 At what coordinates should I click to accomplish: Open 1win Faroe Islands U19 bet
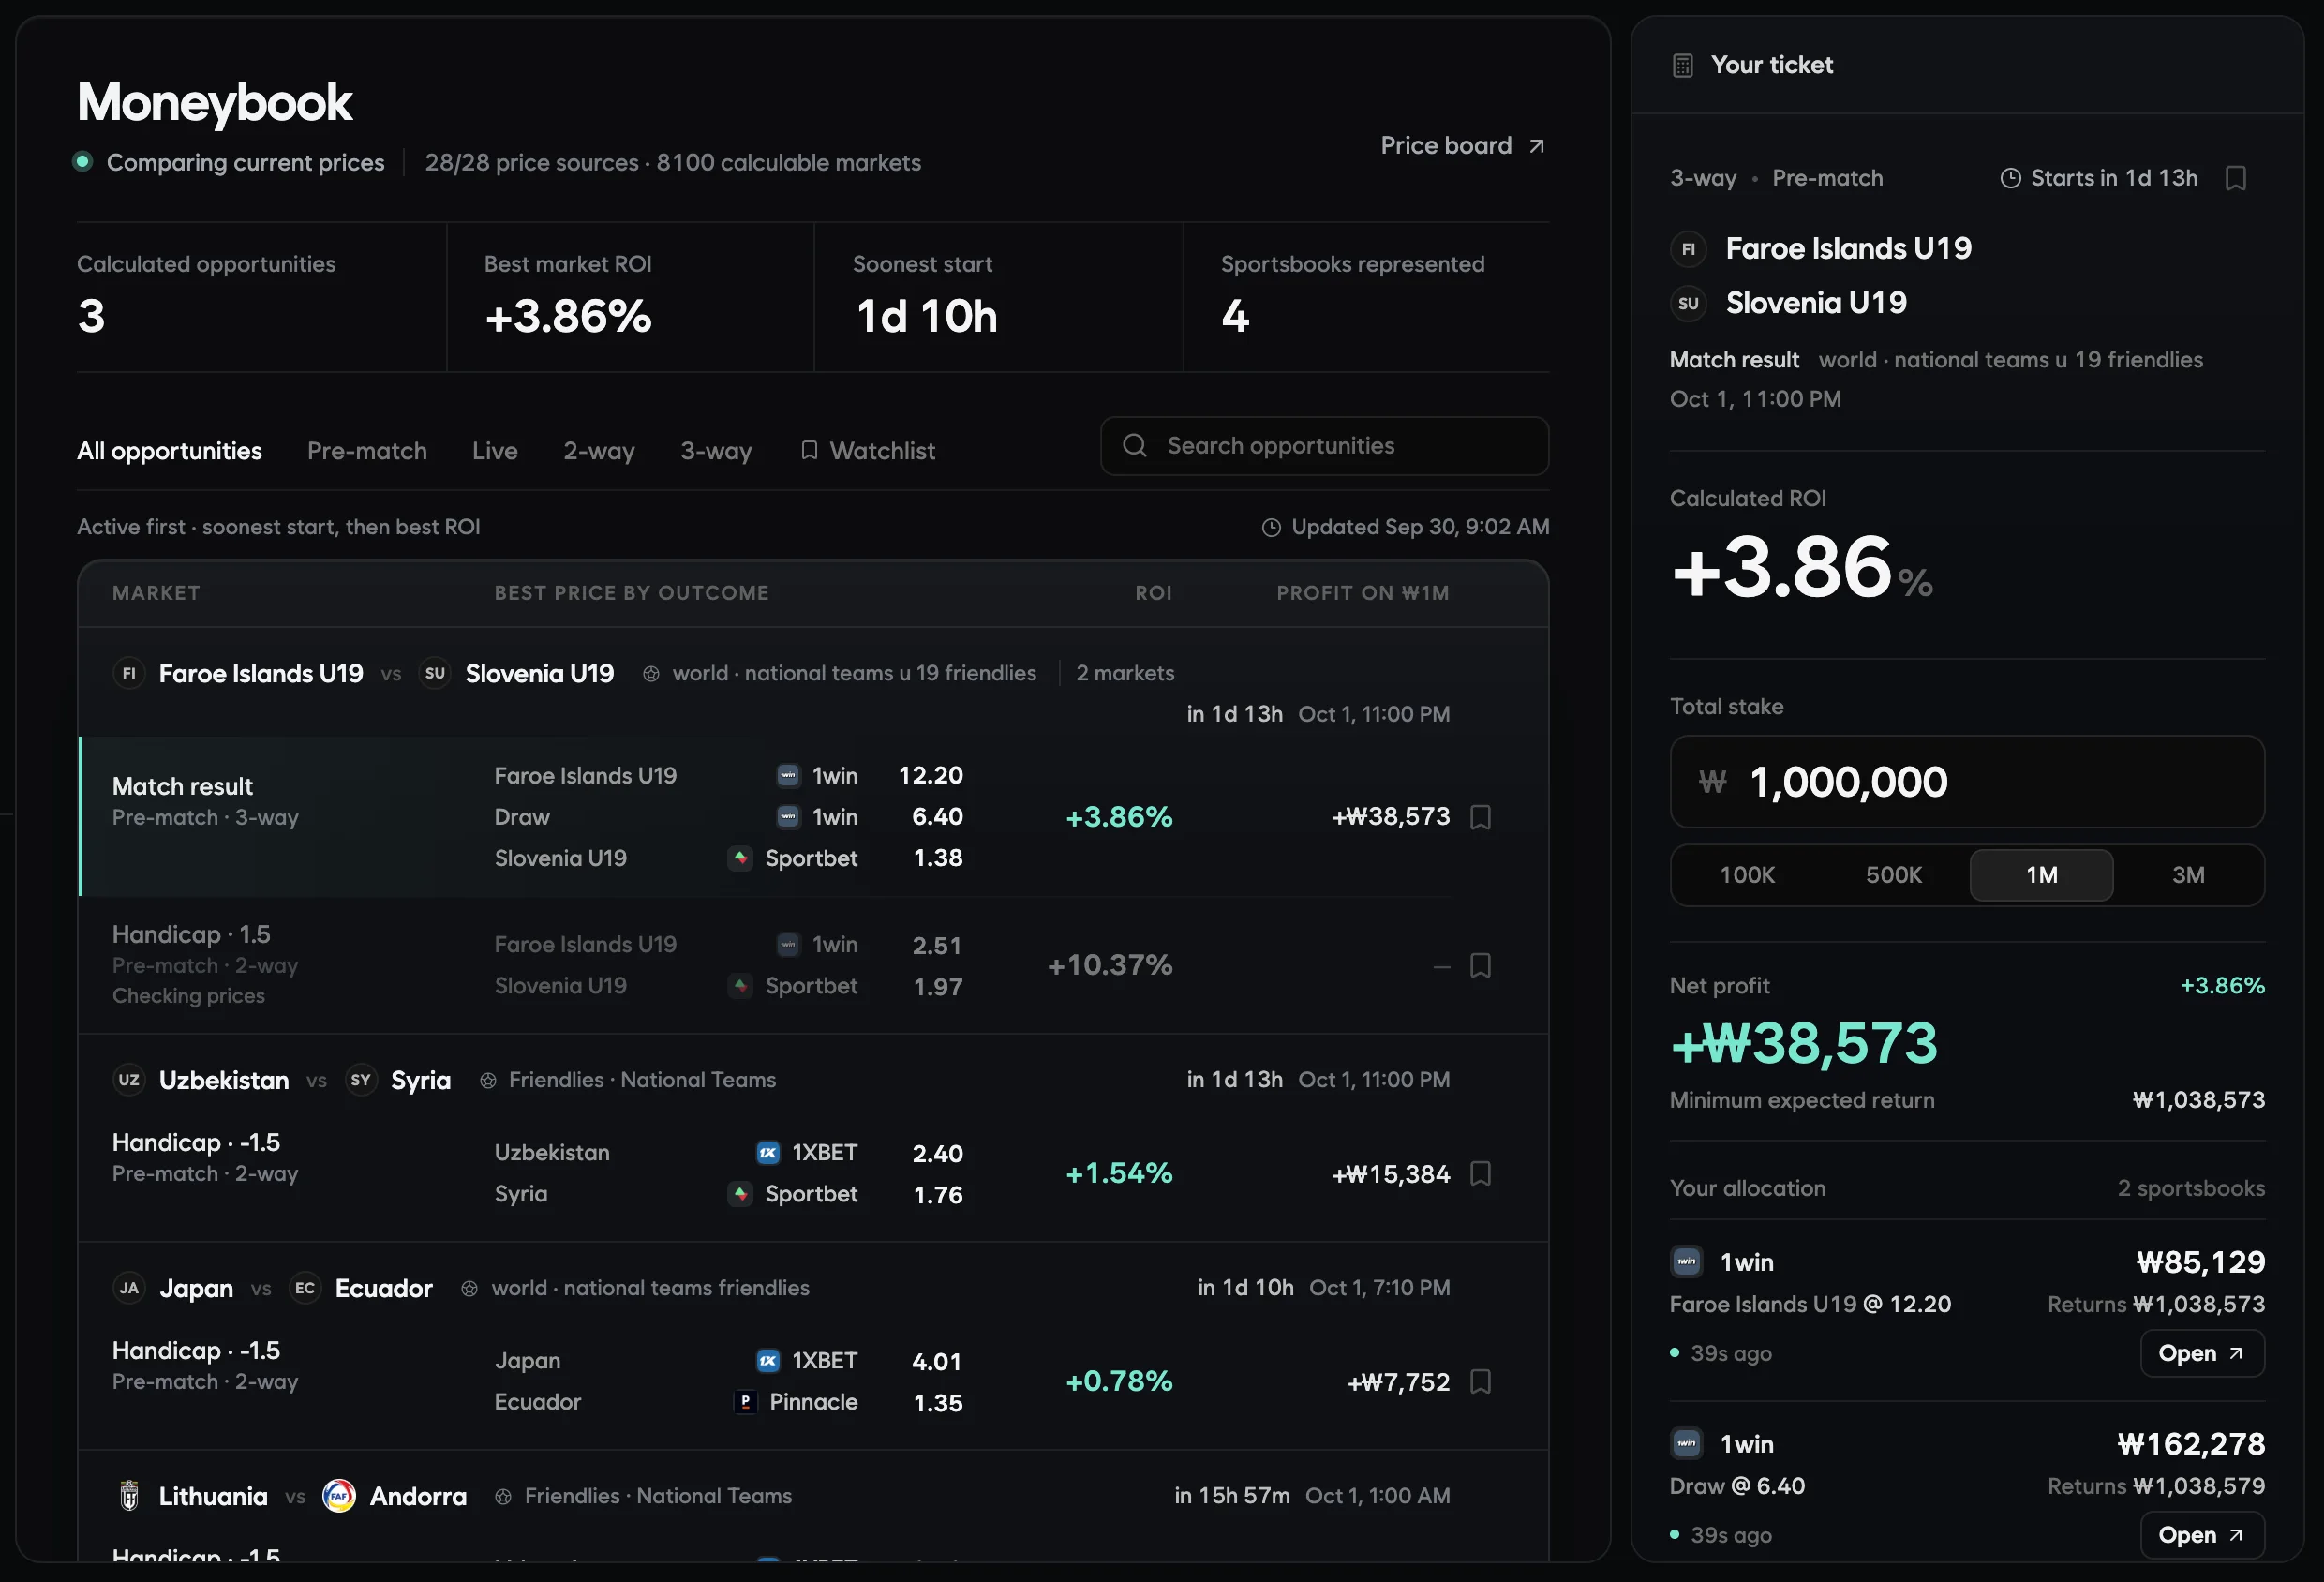pos(2202,1353)
